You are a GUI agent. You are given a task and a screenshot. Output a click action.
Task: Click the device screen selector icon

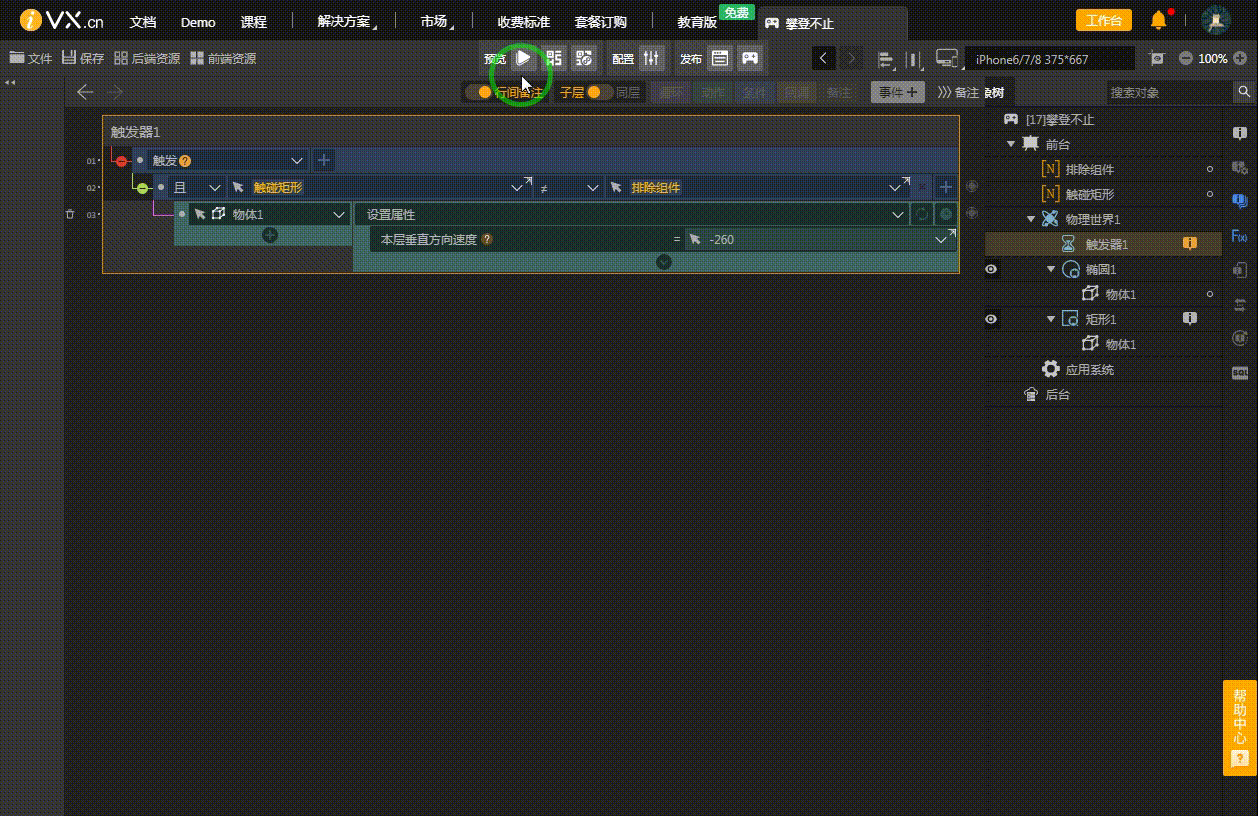coord(946,58)
